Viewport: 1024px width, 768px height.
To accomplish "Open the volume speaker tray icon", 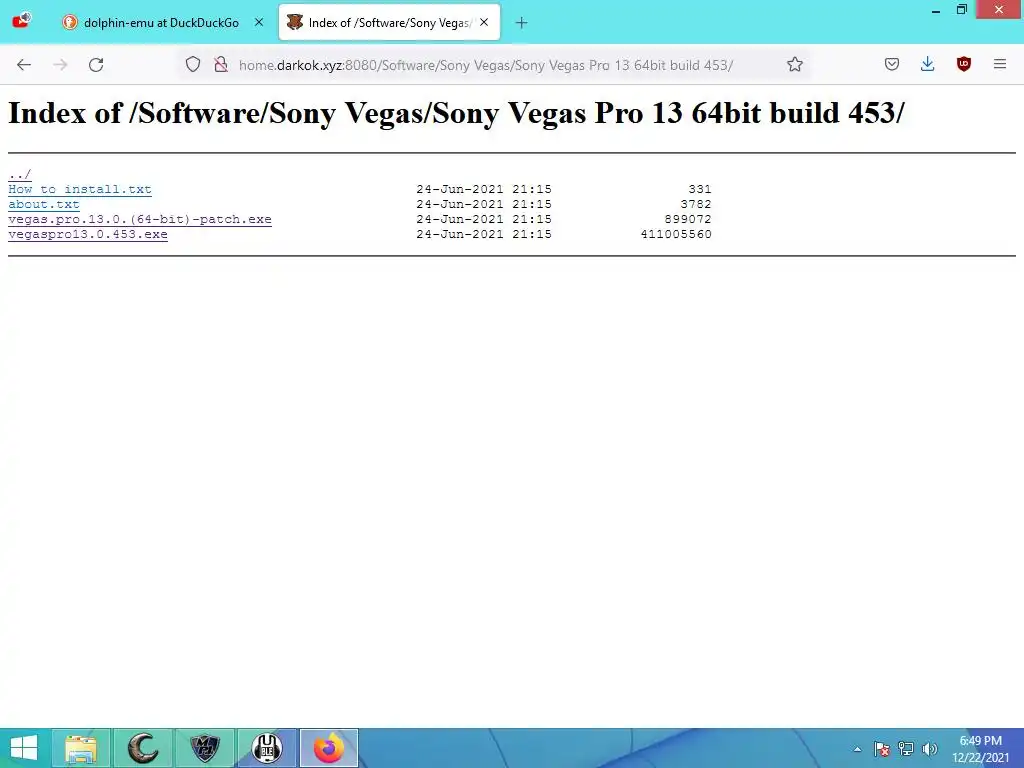I will (929, 749).
